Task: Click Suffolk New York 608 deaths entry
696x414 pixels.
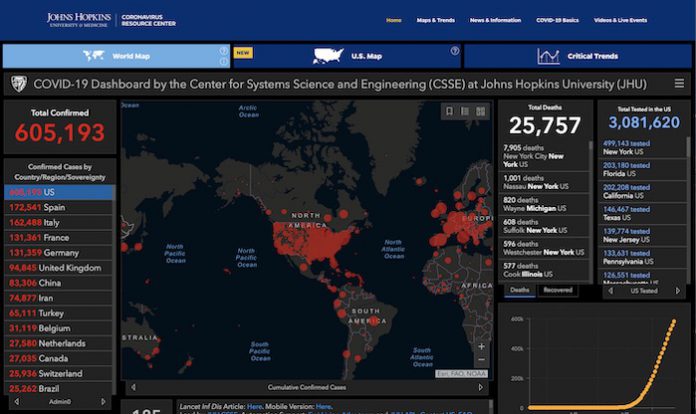Action: point(544,226)
